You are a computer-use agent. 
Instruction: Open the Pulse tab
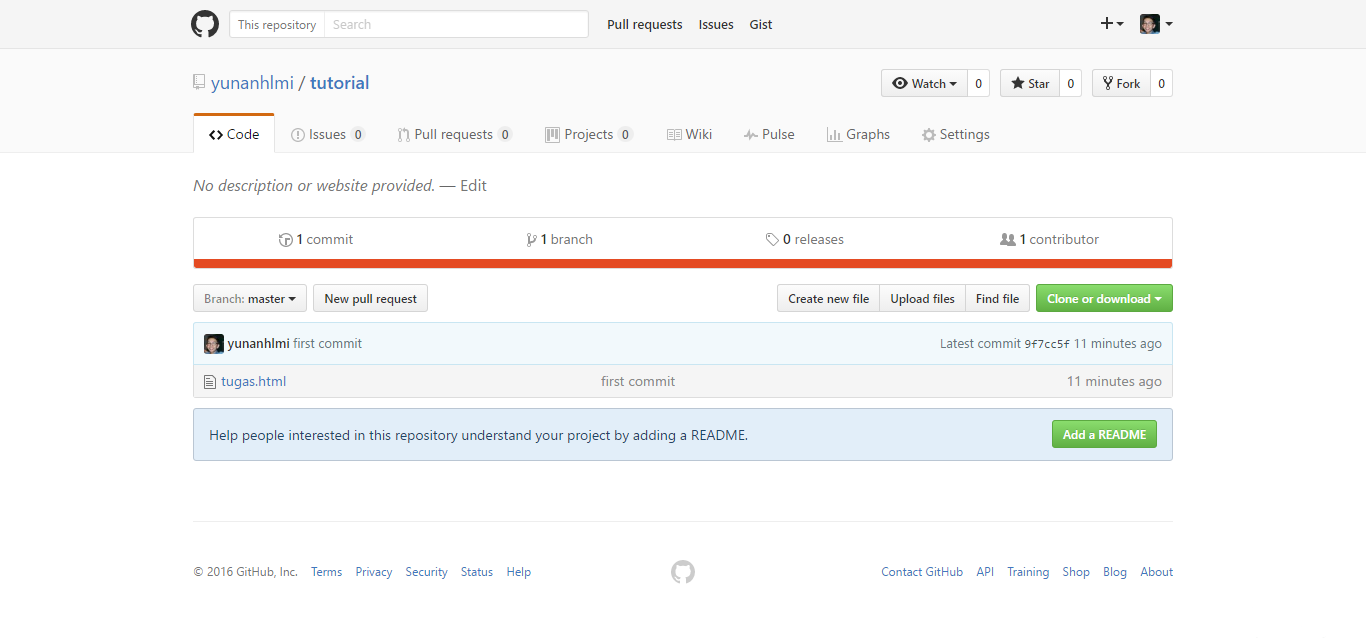point(769,134)
